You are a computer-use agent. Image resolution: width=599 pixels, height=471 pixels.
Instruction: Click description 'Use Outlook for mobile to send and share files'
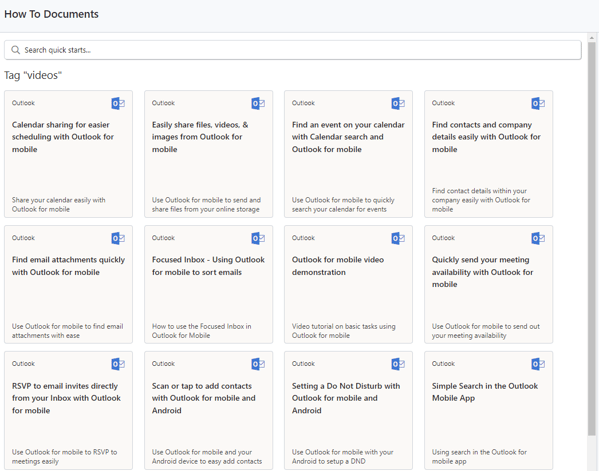tap(206, 204)
